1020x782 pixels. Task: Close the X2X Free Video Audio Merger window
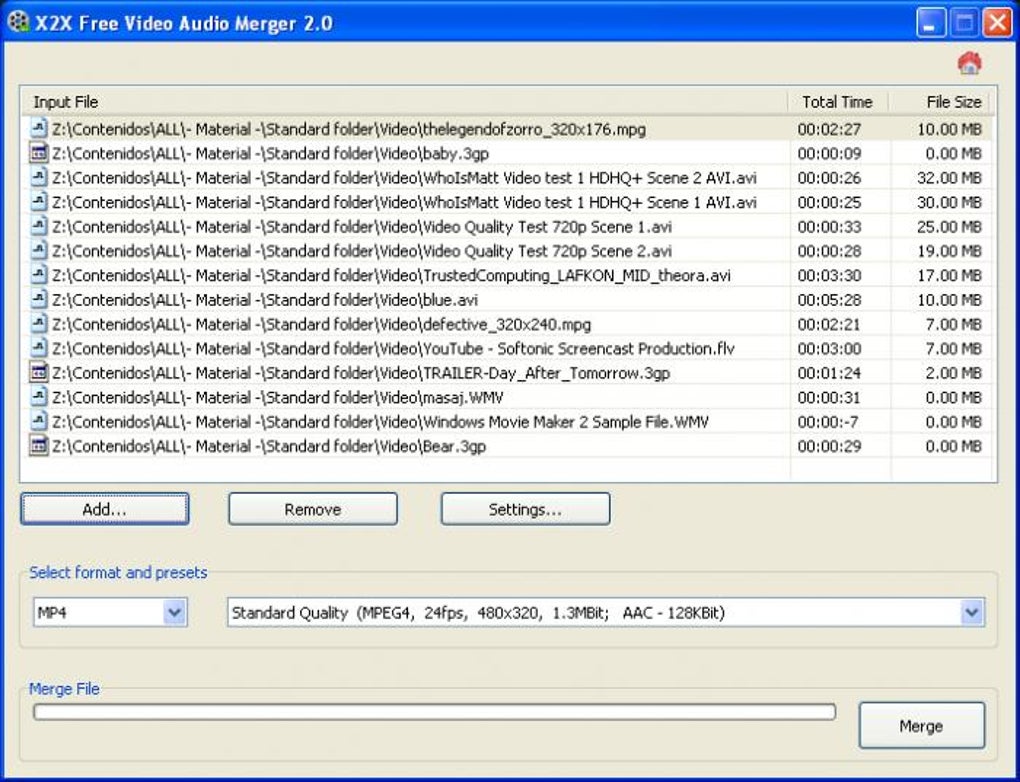point(997,23)
